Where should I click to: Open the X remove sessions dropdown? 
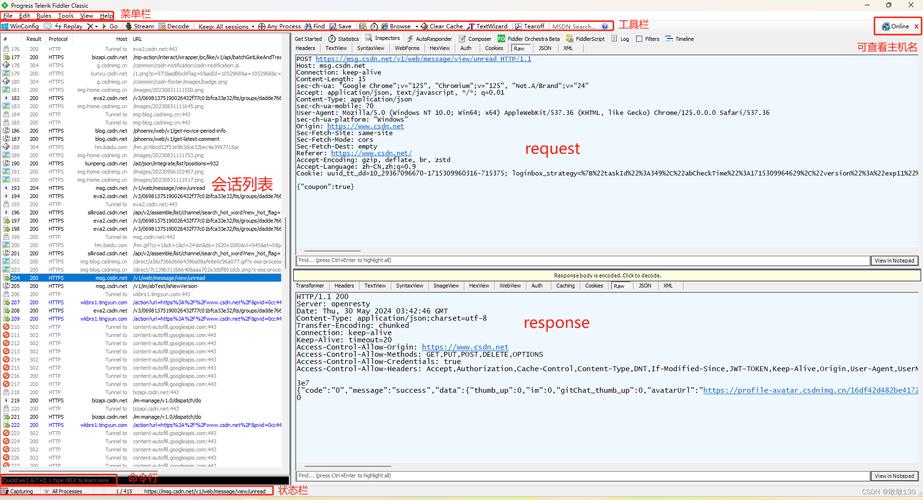click(92, 27)
